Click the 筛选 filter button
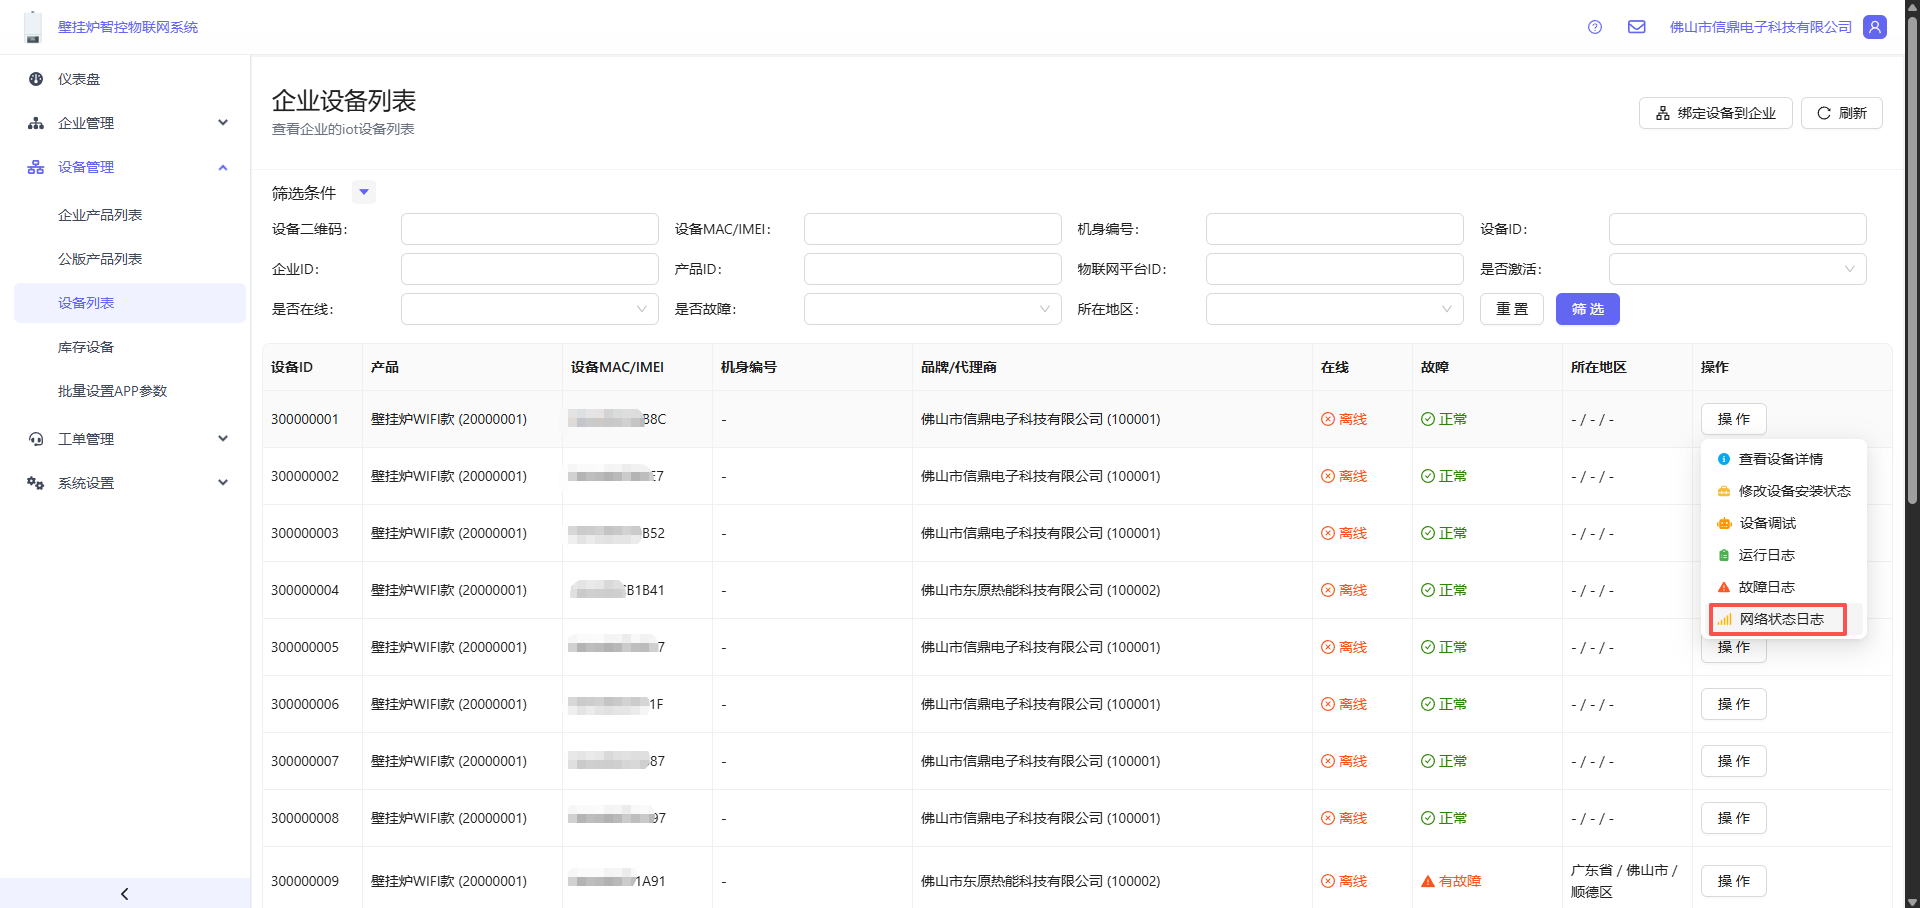The height and width of the screenshot is (908, 1920). (x=1587, y=309)
